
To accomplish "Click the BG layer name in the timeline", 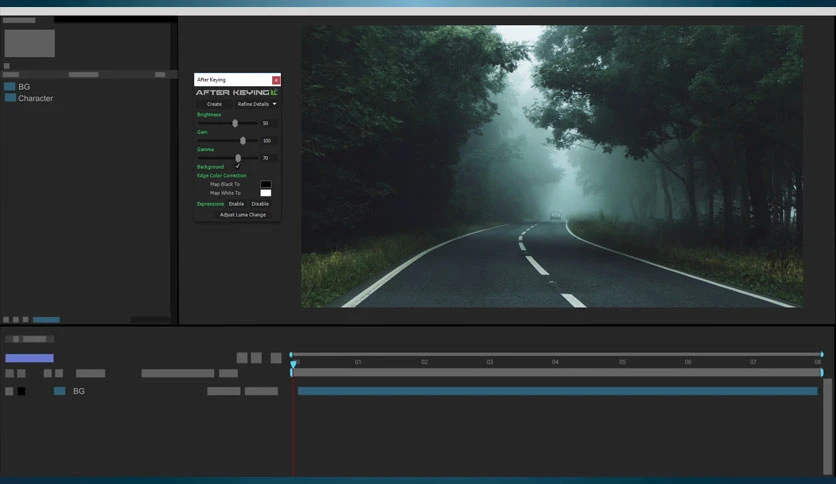I will pyautogui.click(x=79, y=391).
